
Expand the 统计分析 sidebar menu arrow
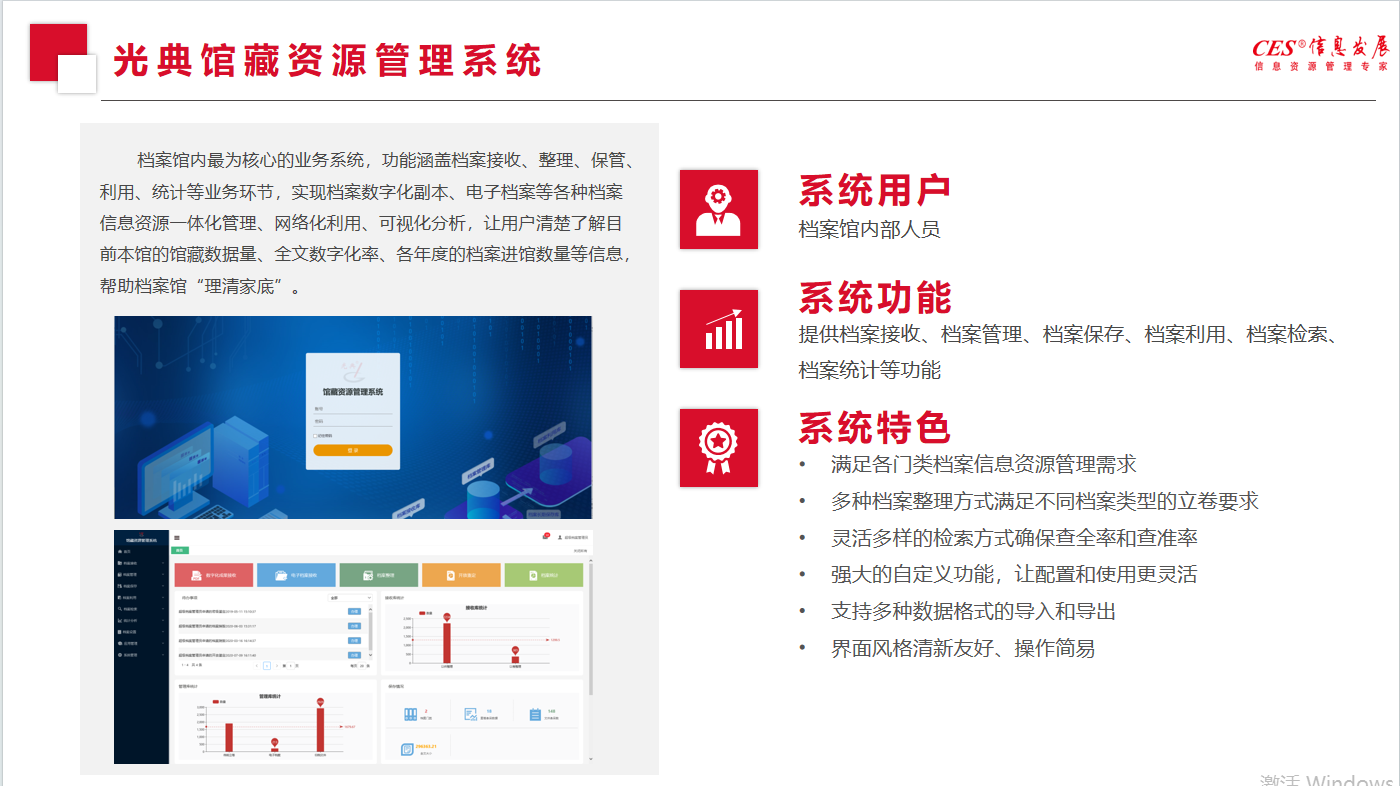tap(163, 620)
